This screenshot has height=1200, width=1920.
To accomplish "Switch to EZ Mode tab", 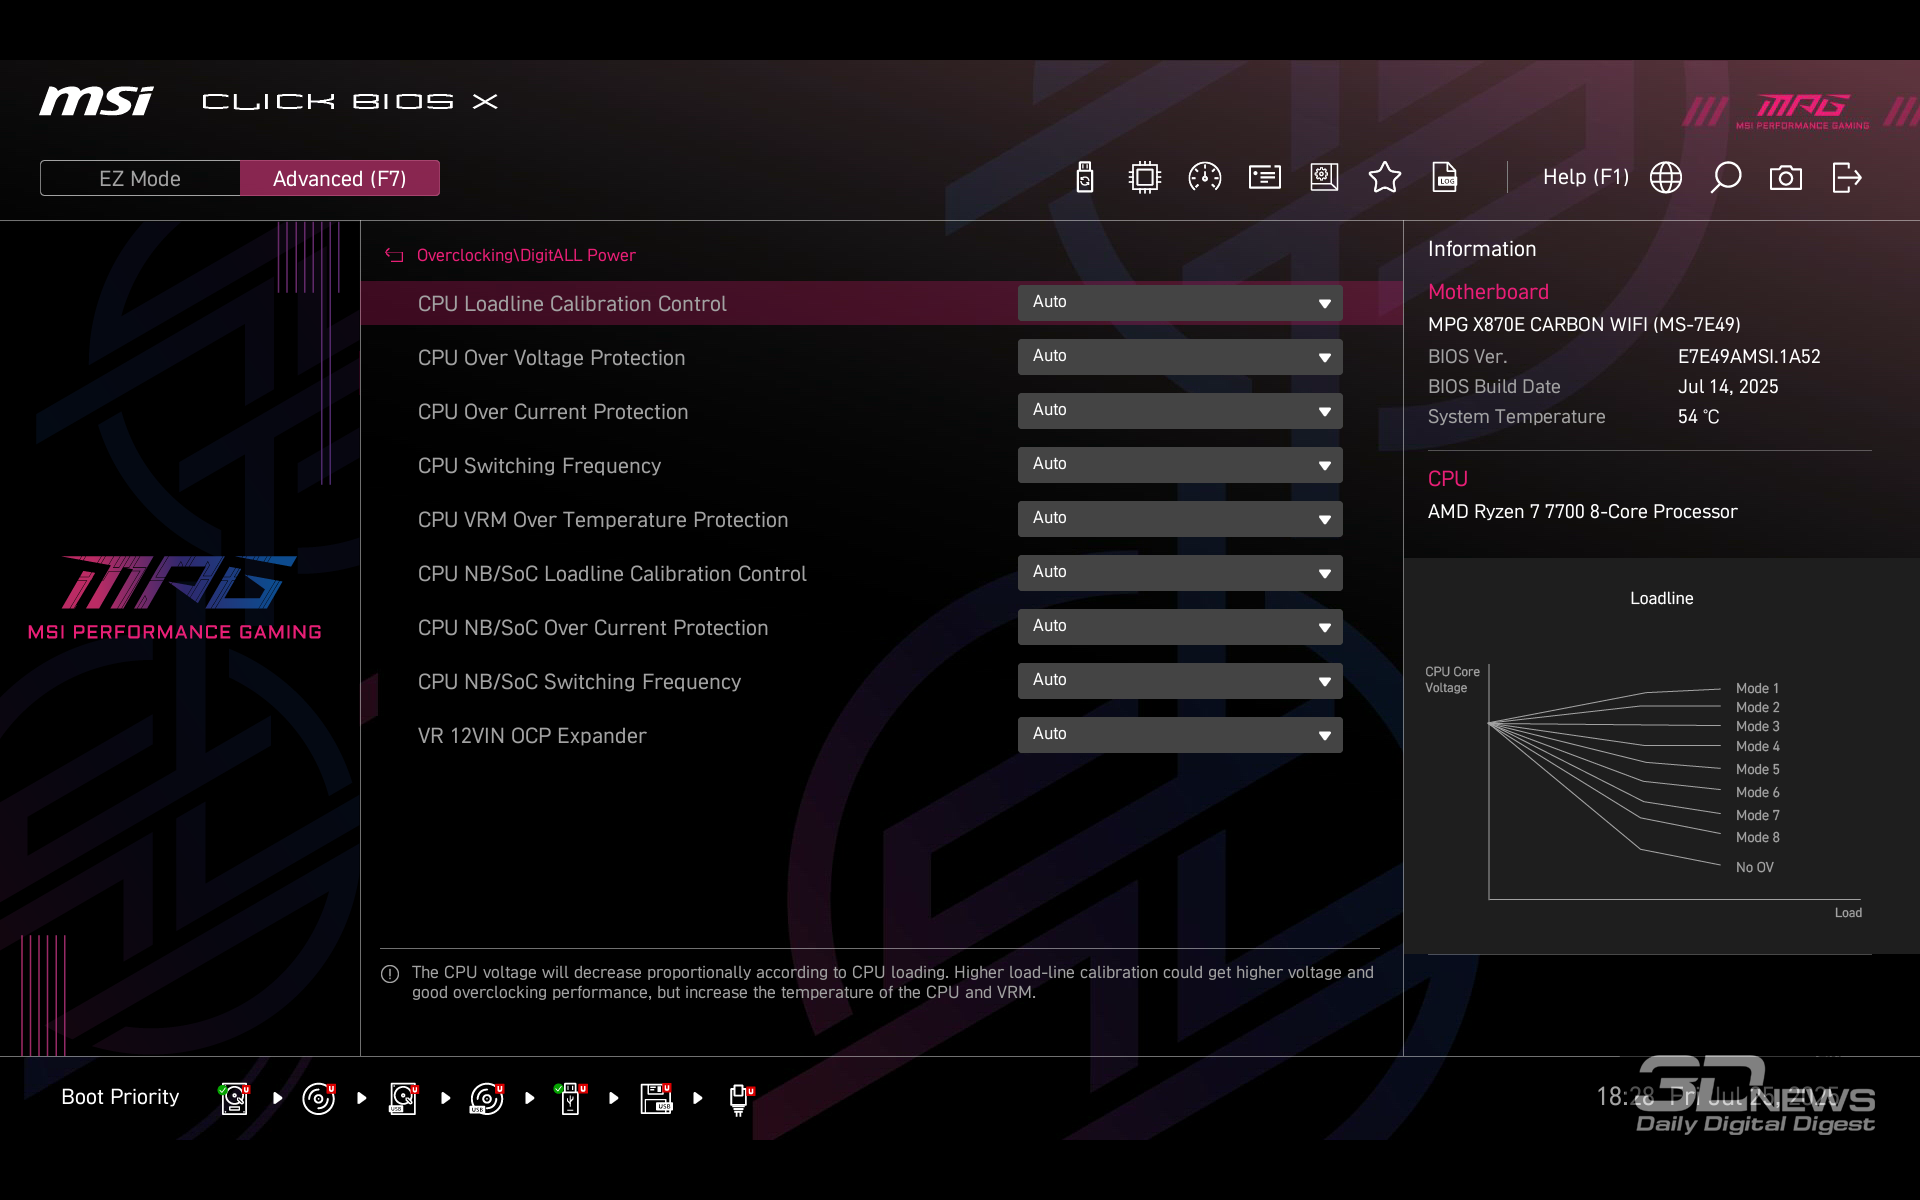I will click(140, 178).
